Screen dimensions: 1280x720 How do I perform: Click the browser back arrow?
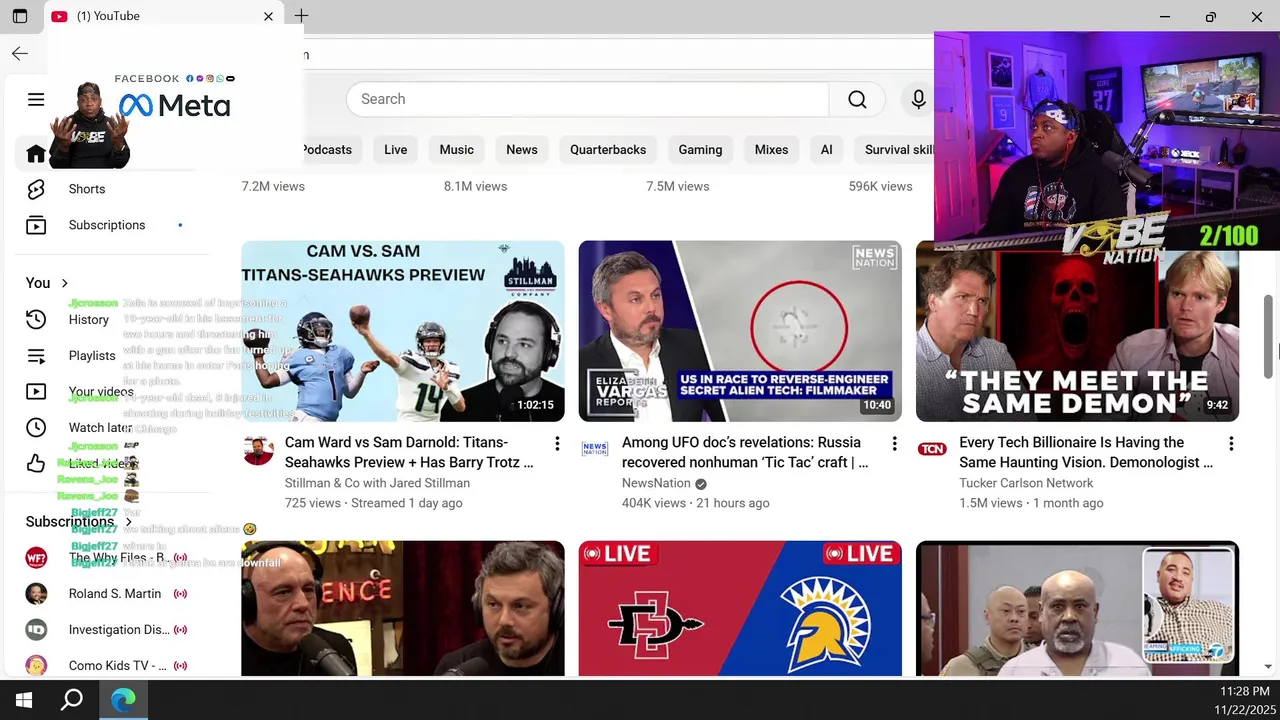[19, 54]
